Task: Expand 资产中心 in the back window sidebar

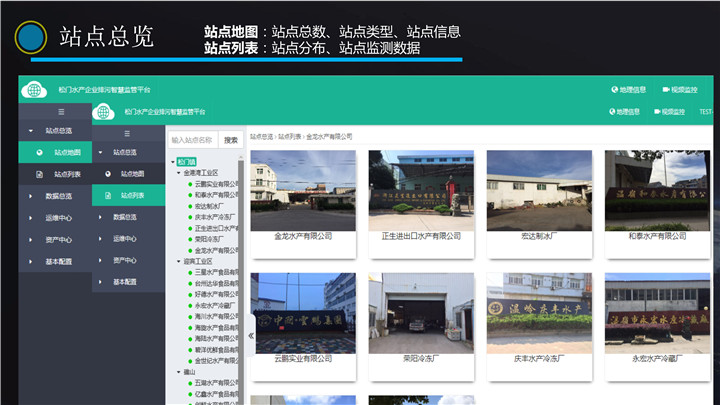Action: [55, 240]
